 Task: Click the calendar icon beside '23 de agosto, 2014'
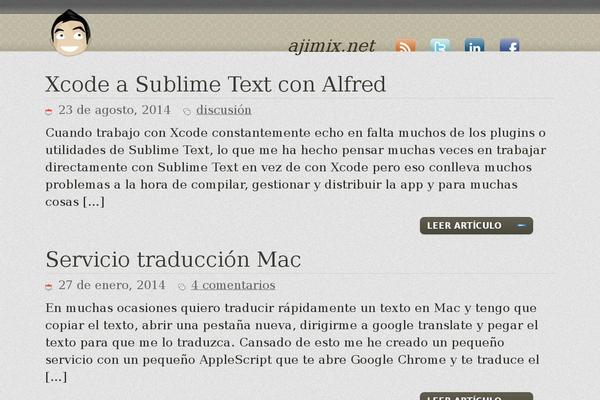[49, 111]
